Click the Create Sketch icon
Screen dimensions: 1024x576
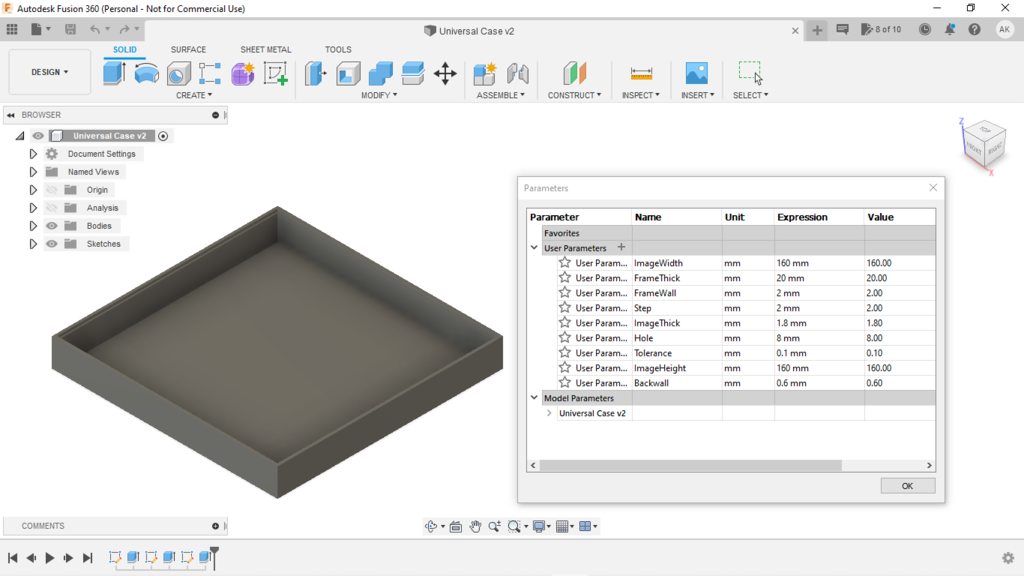pos(275,73)
